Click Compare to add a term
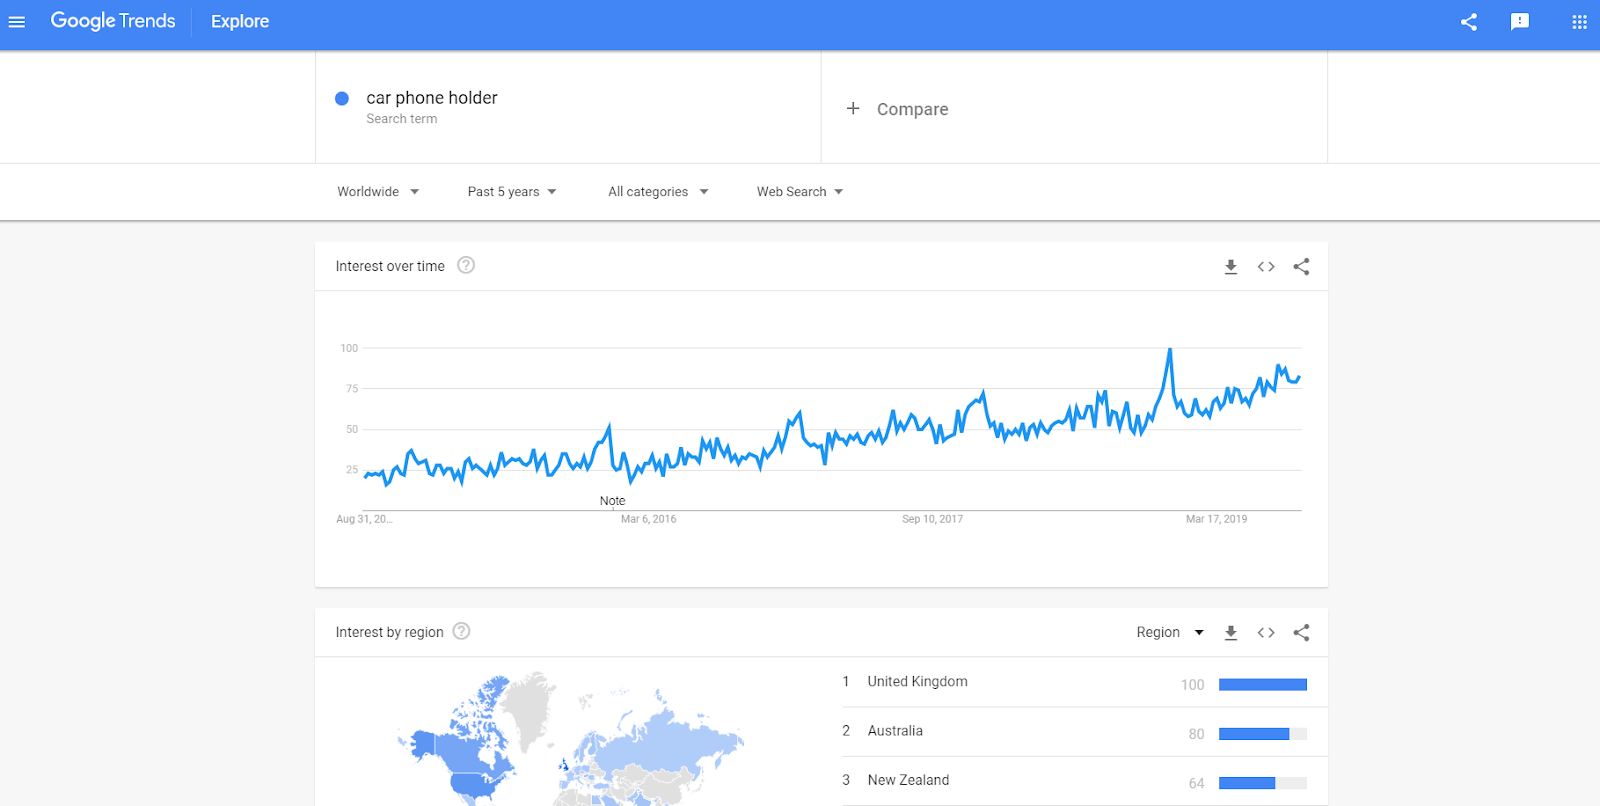This screenshot has height=806, width=1600. (897, 109)
